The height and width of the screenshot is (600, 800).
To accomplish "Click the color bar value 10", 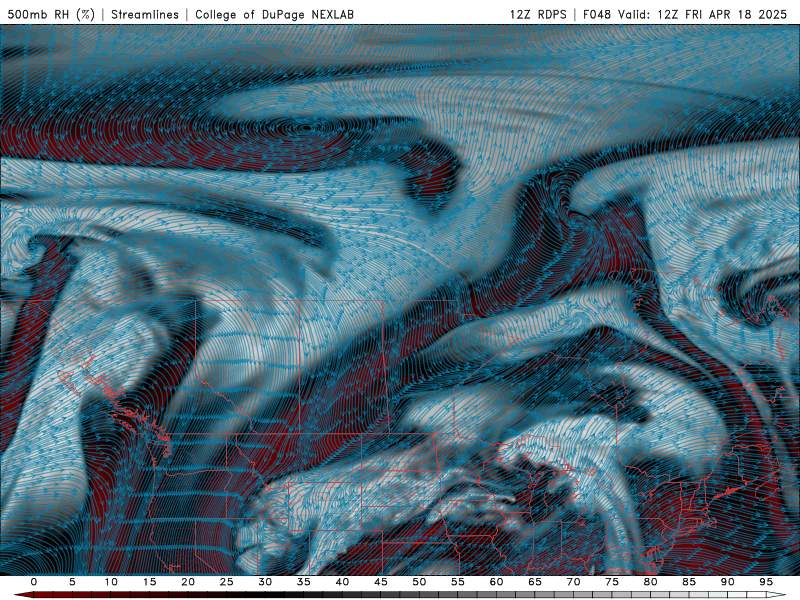I will coord(111,582).
